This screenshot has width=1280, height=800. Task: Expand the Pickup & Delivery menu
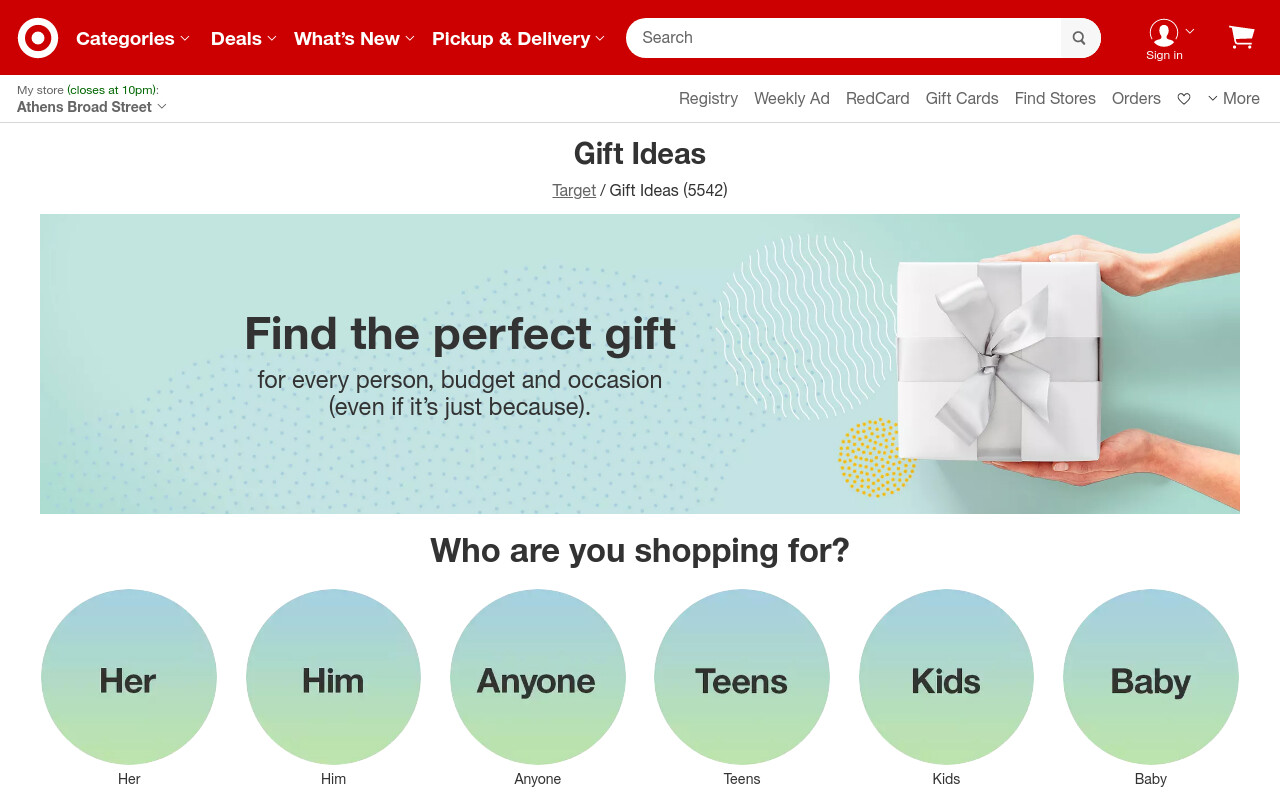tap(518, 38)
